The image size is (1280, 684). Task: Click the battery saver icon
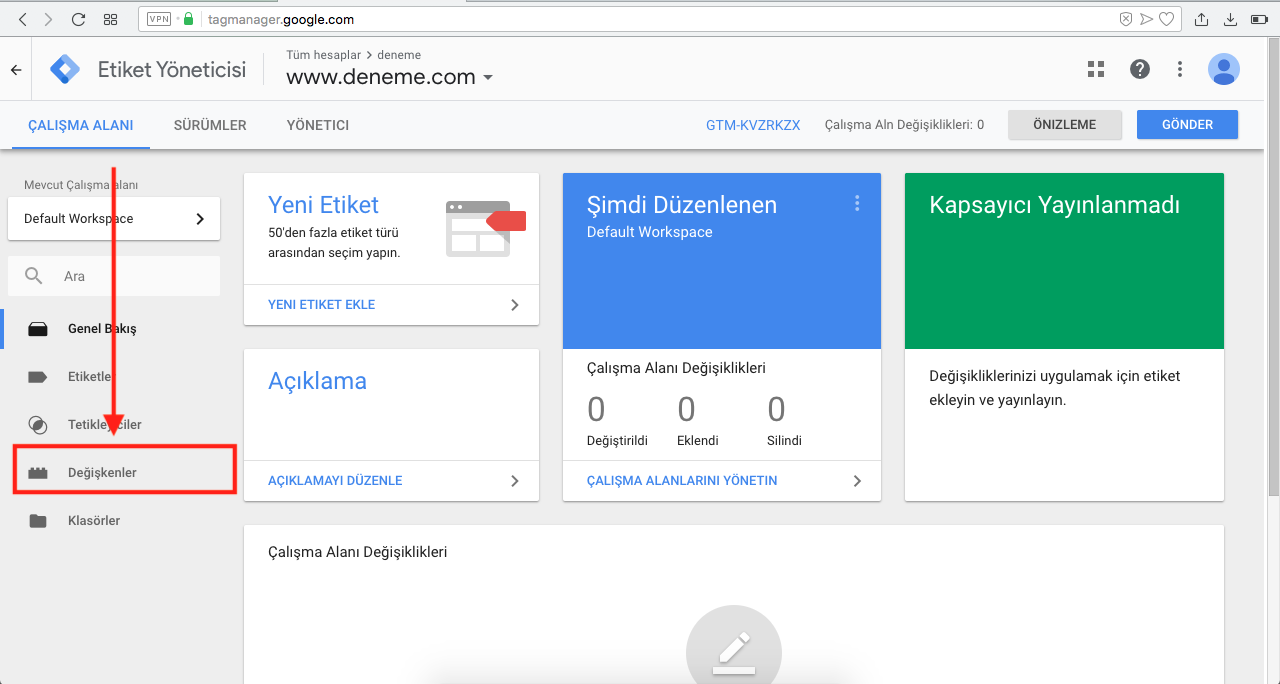(1259, 19)
